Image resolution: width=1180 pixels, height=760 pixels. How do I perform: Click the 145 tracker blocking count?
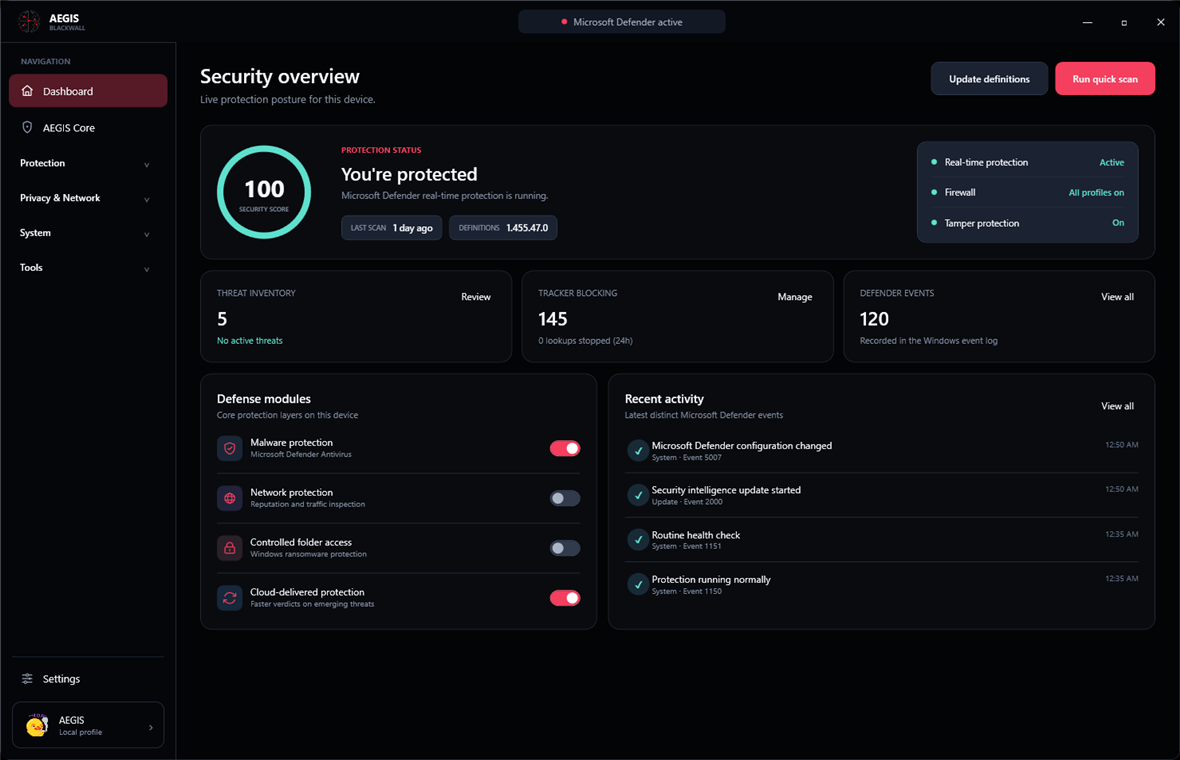552,319
